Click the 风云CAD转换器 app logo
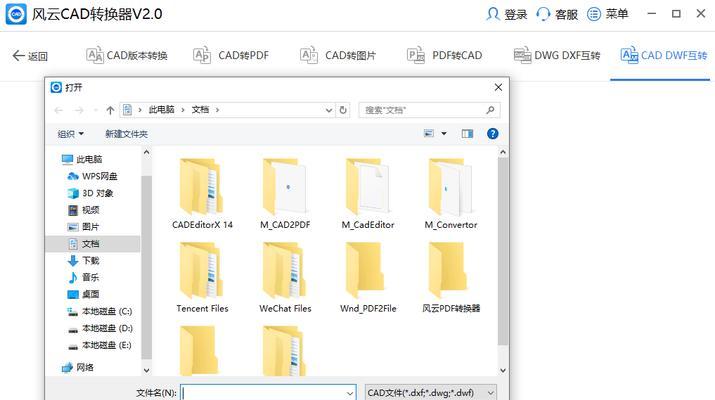This screenshot has height=400, width=715. click(16, 14)
